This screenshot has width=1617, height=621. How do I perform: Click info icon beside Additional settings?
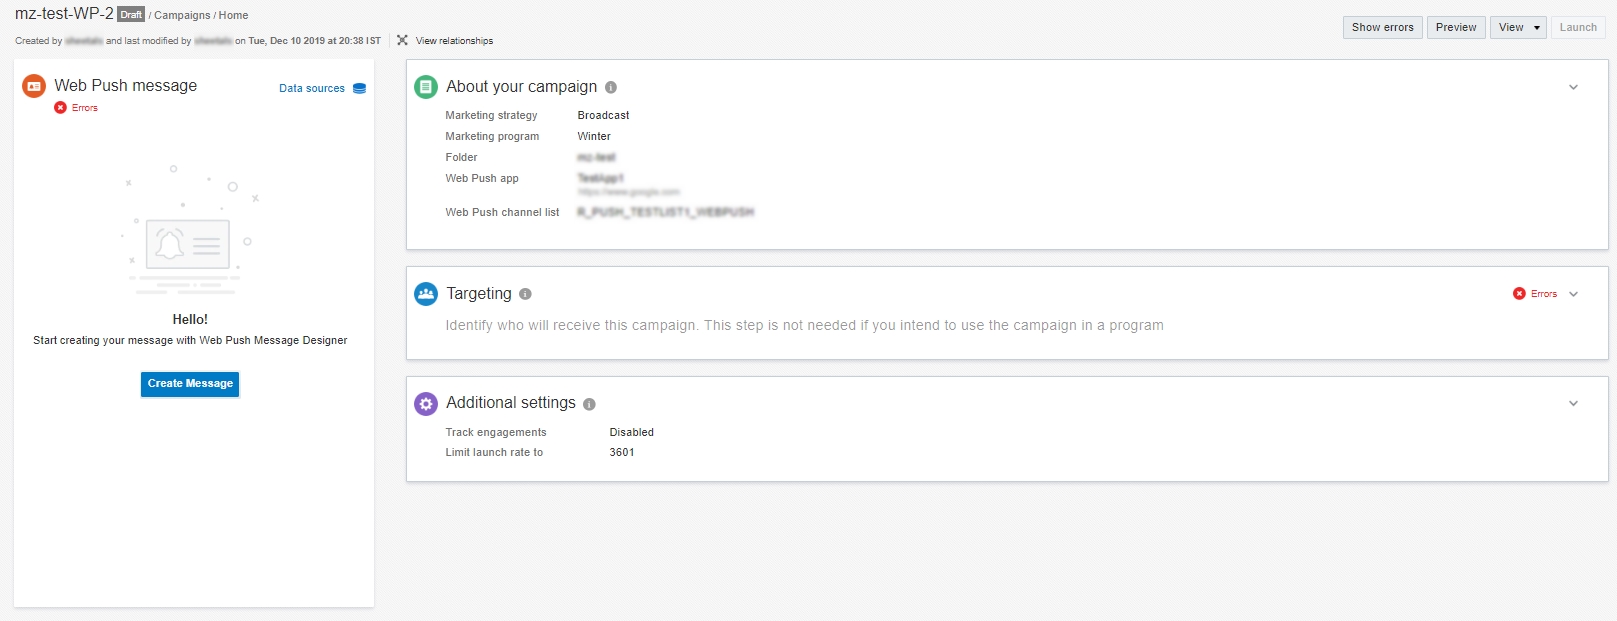589,404
